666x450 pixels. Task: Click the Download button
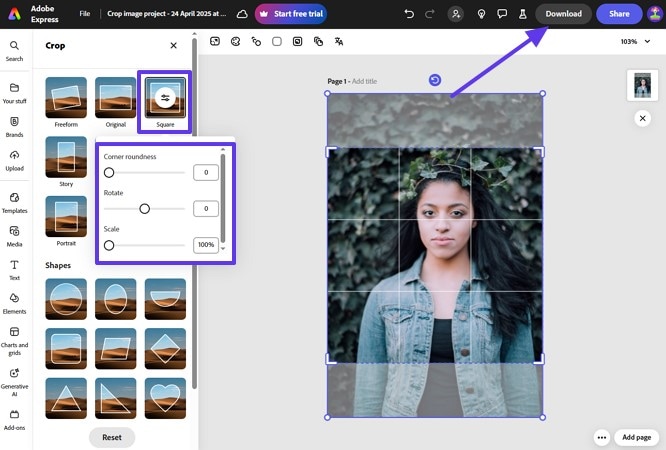click(x=563, y=14)
